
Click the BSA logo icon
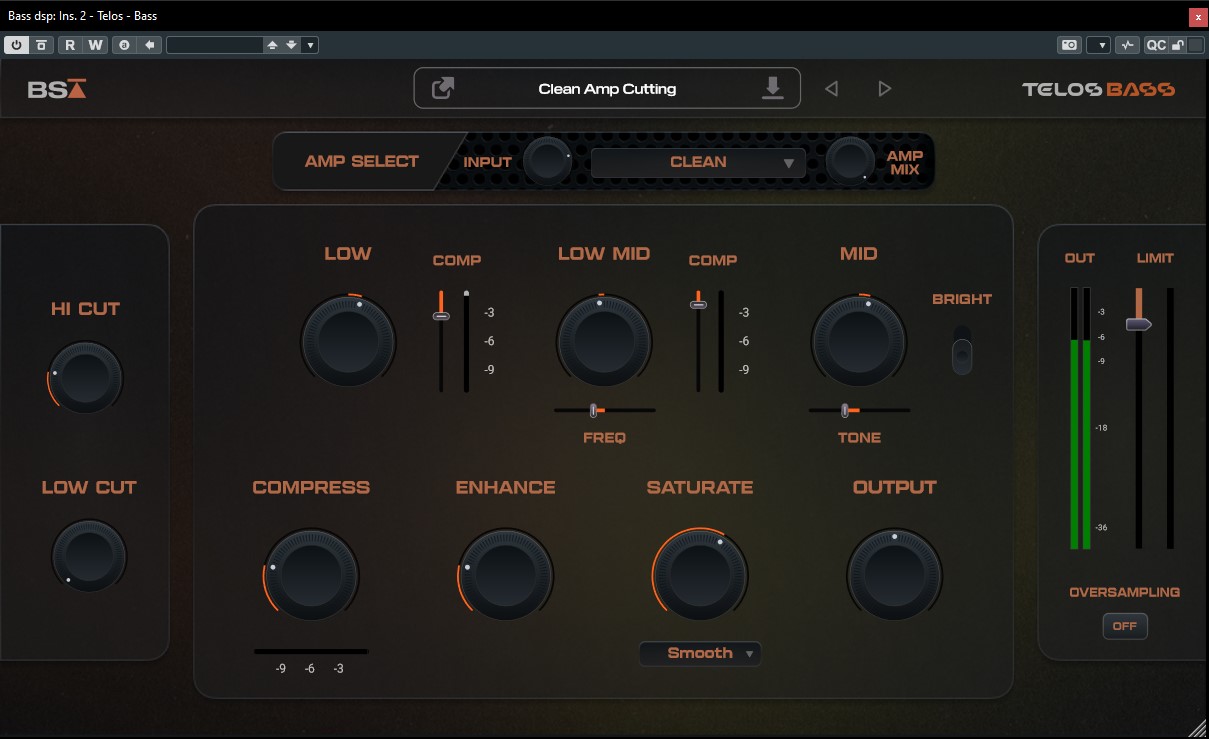pyautogui.click(x=57, y=89)
